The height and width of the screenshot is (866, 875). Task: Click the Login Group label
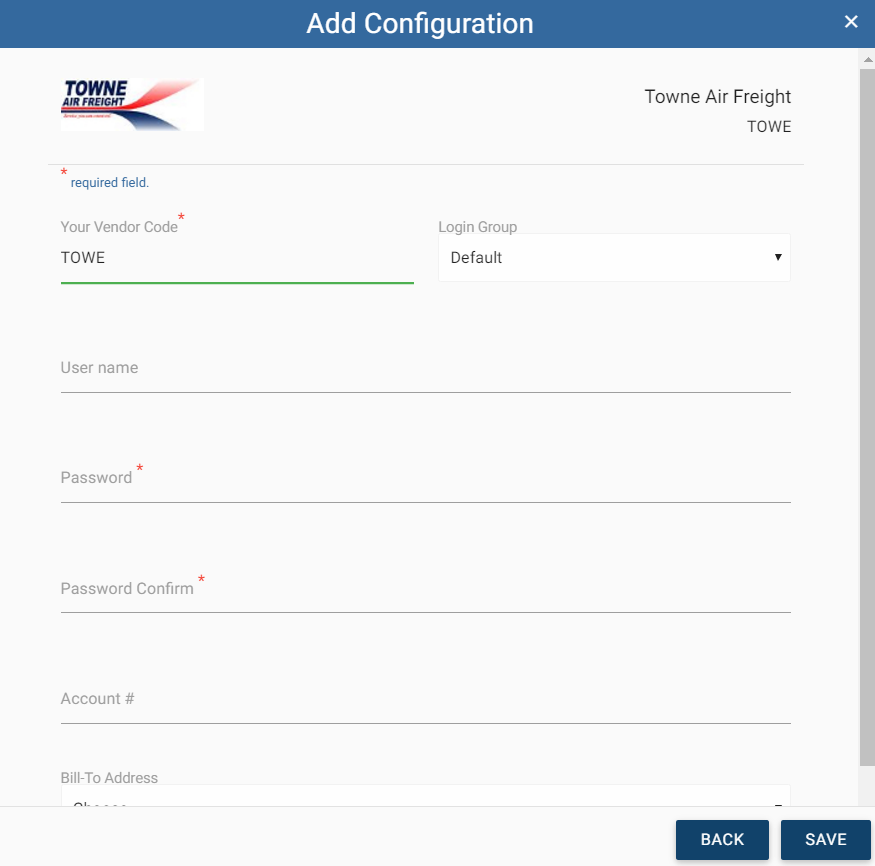click(478, 227)
